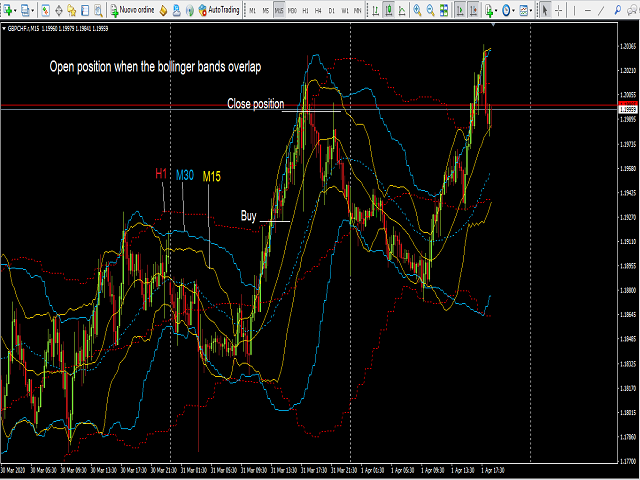Screen dimensions: 640x480
Task: Open the Market Watch panel
Action: pyautogui.click(x=45, y=10)
